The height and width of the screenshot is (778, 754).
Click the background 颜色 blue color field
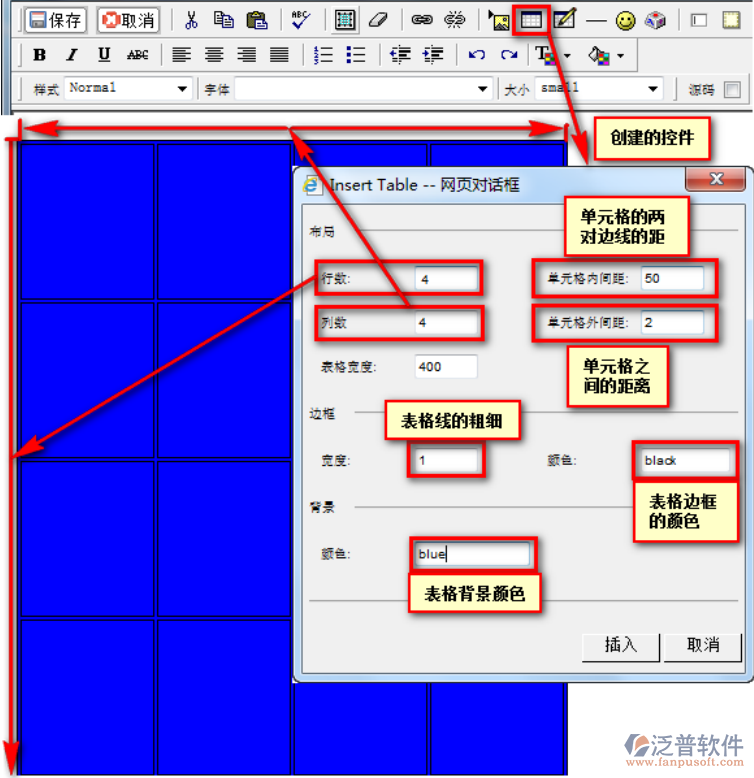pos(473,554)
